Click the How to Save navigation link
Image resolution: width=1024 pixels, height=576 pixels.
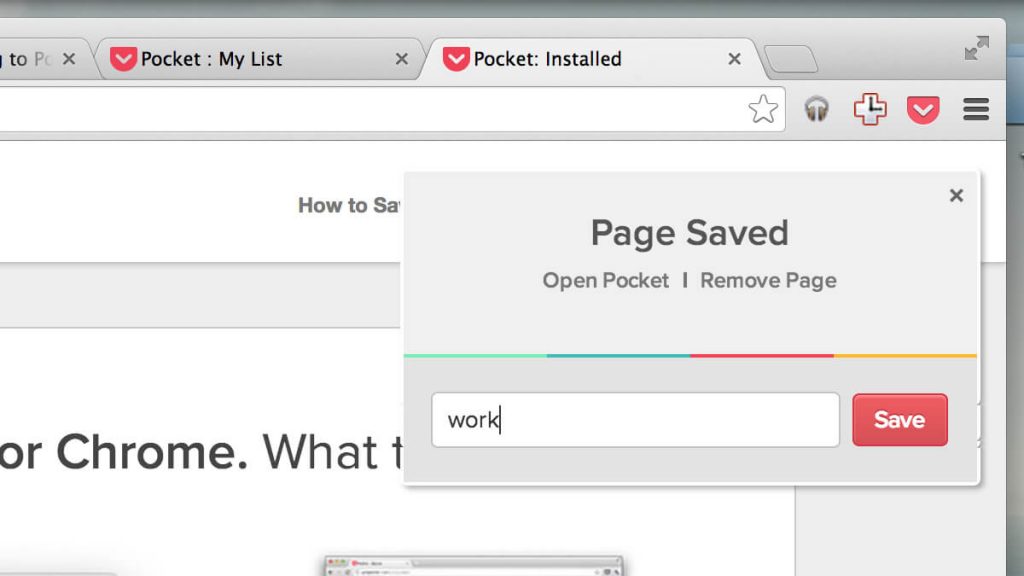[x=349, y=205]
